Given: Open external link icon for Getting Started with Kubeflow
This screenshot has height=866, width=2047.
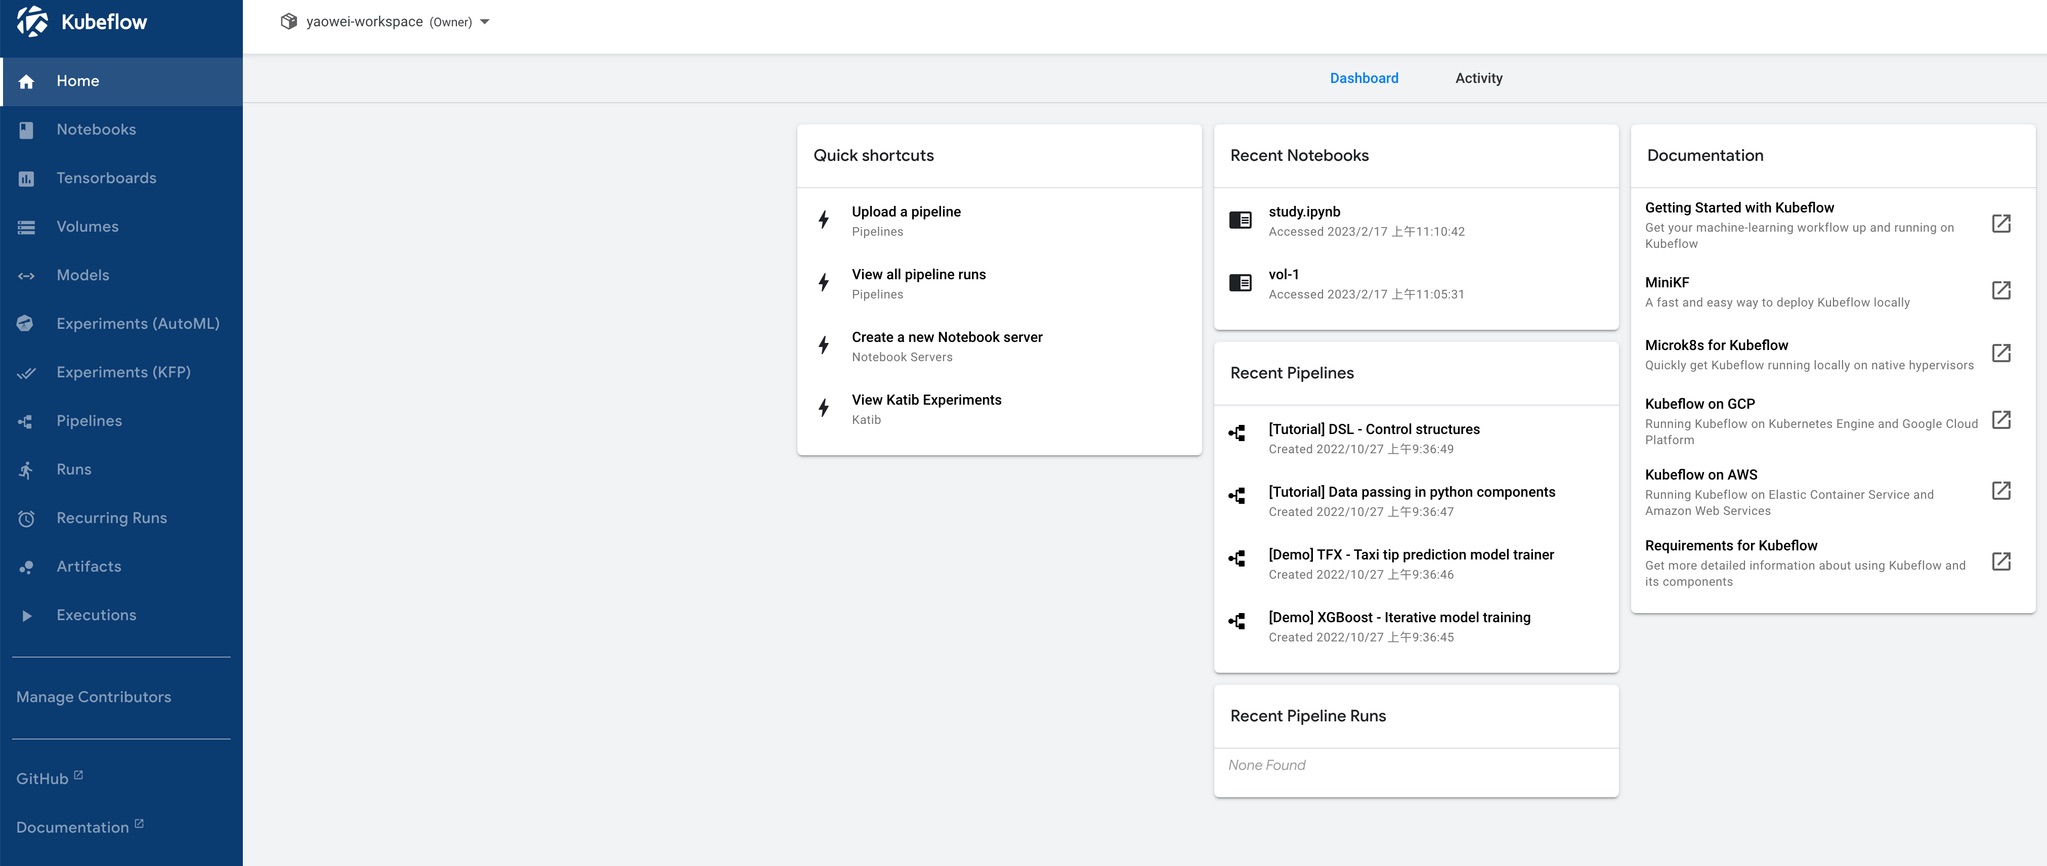Looking at the screenshot, I should point(2001,223).
